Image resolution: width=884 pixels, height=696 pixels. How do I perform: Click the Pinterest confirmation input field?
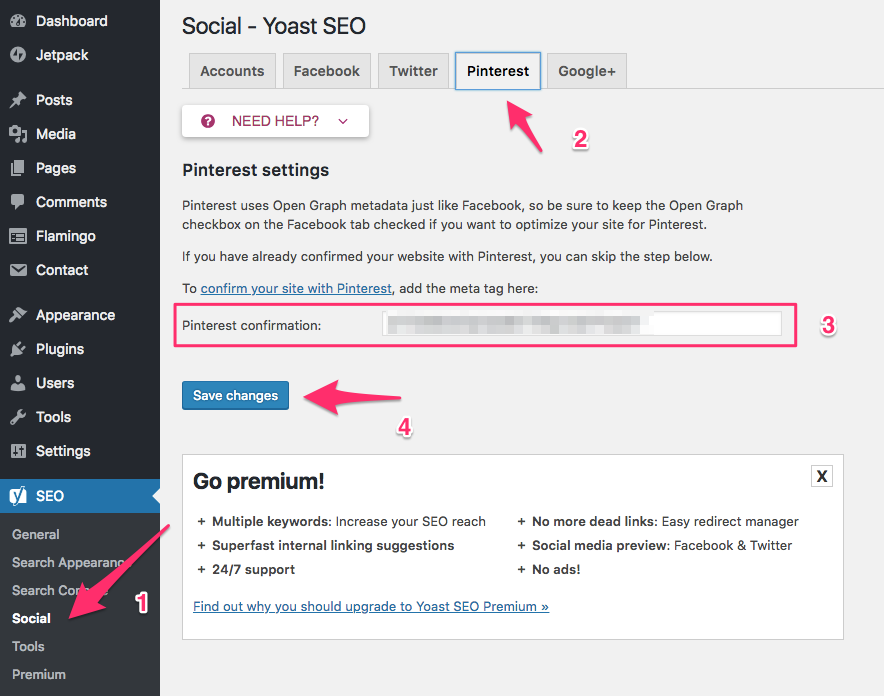(x=580, y=322)
